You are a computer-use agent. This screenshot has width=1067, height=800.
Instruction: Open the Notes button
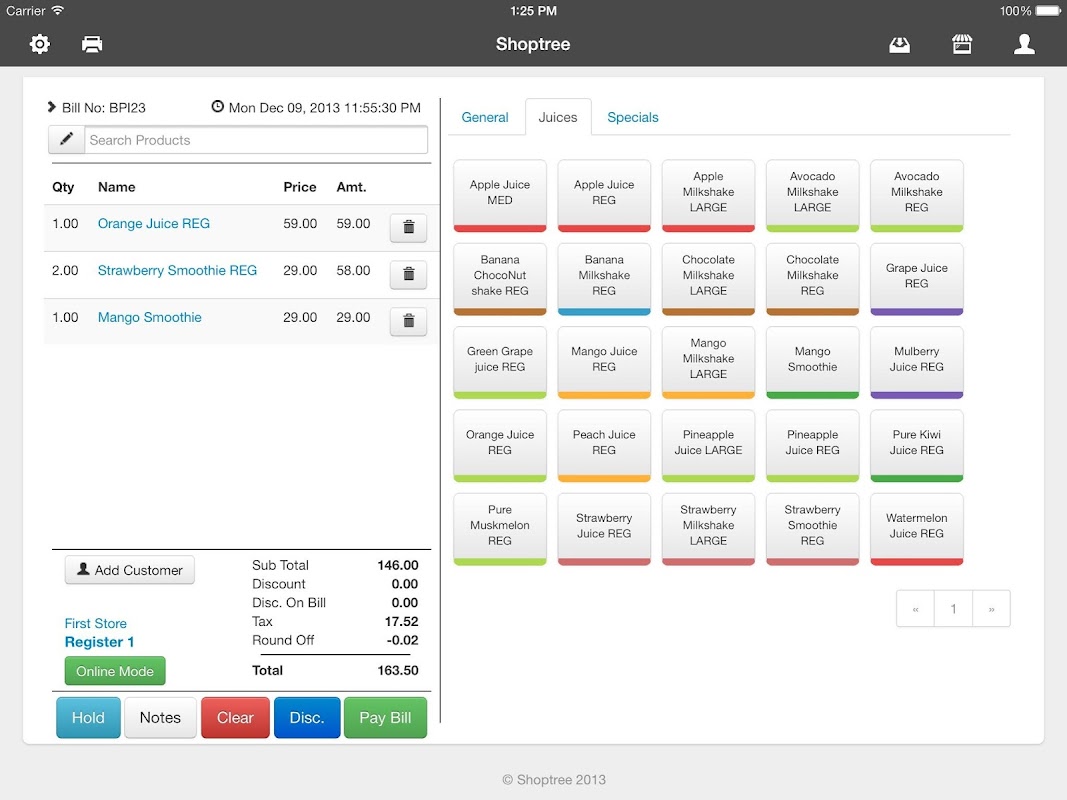161,718
